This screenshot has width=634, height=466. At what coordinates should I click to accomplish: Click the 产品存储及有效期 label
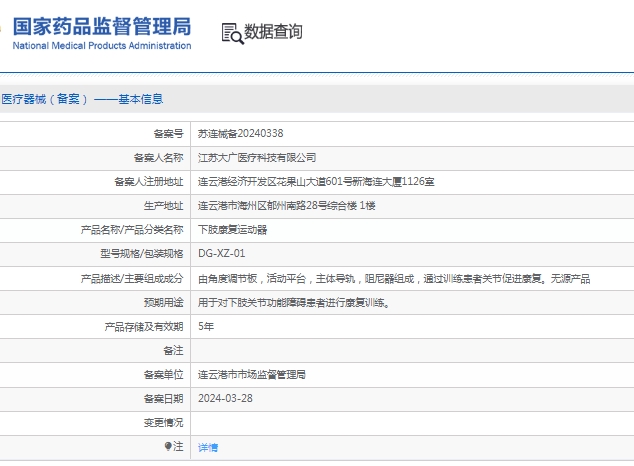144,327
